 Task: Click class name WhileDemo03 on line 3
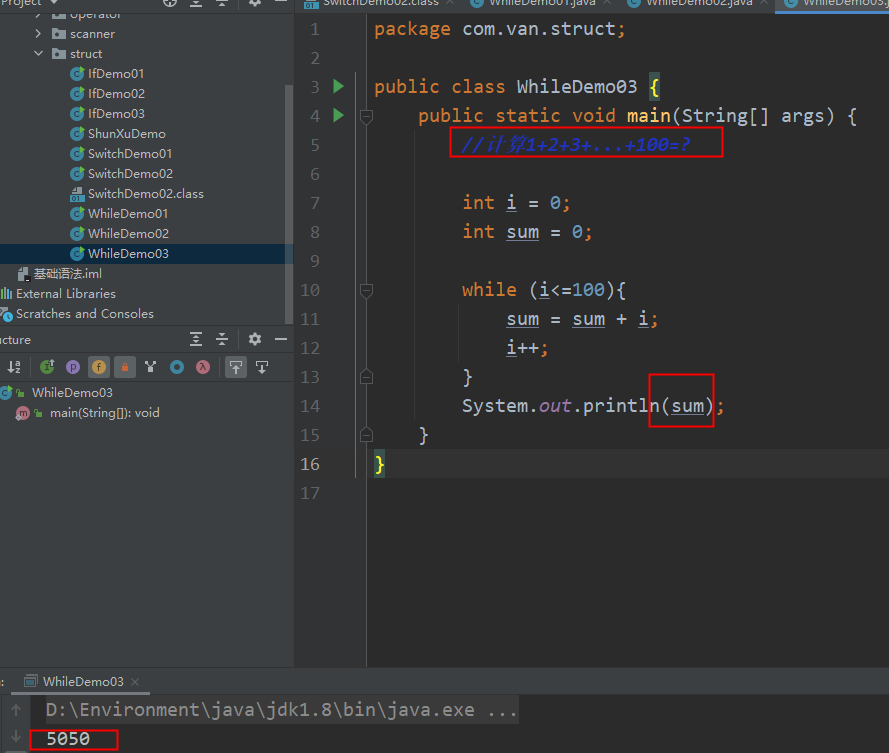pos(577,87)
